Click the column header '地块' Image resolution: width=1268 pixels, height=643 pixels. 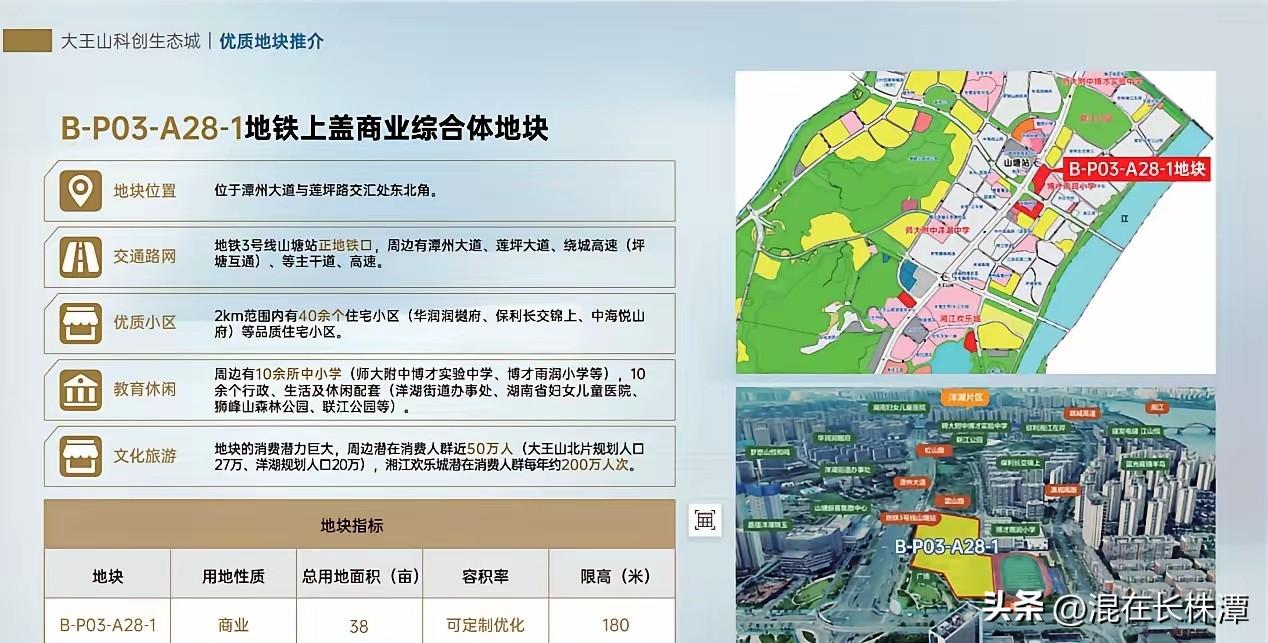(107, 576)
